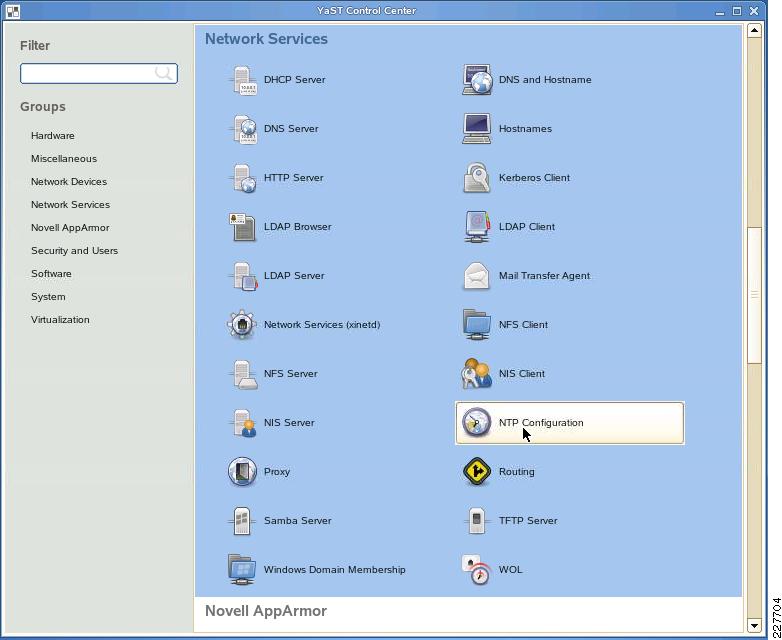782x640 pixels.
Task: Open the NFS Client icon
Action: coord(477,324)
